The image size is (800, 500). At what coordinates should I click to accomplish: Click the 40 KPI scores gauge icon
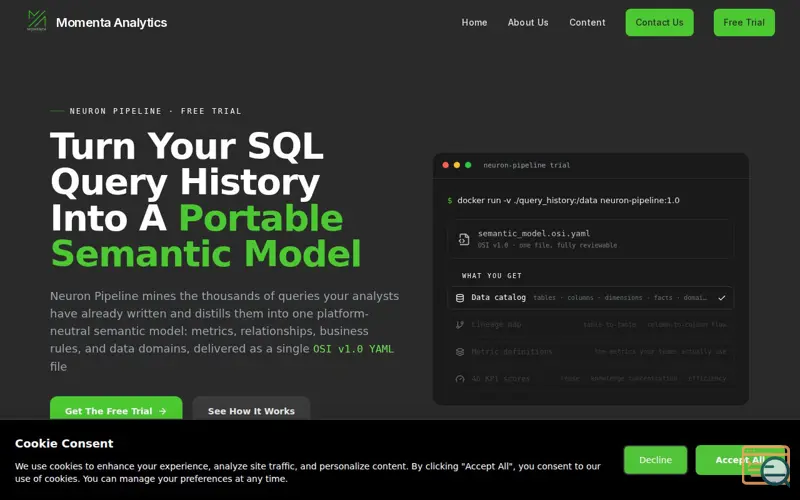point(460,379)
